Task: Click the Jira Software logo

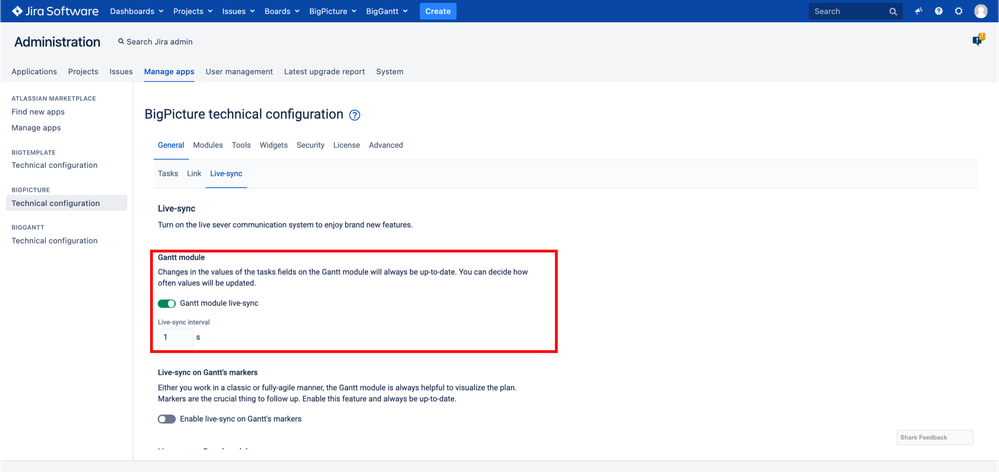Action: (55, 11)
